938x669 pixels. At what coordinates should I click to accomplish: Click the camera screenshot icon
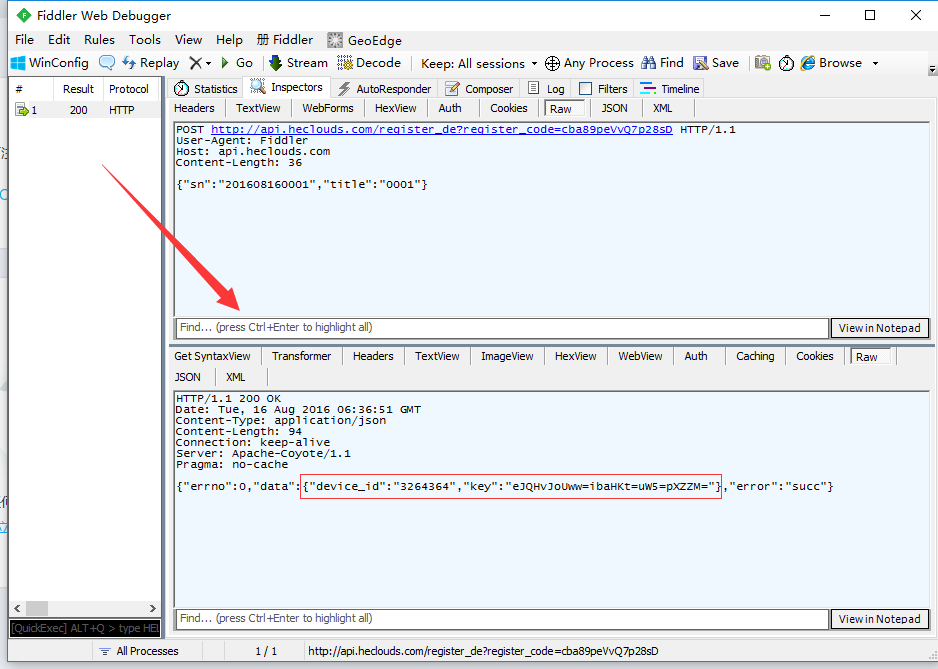point(763,63)
